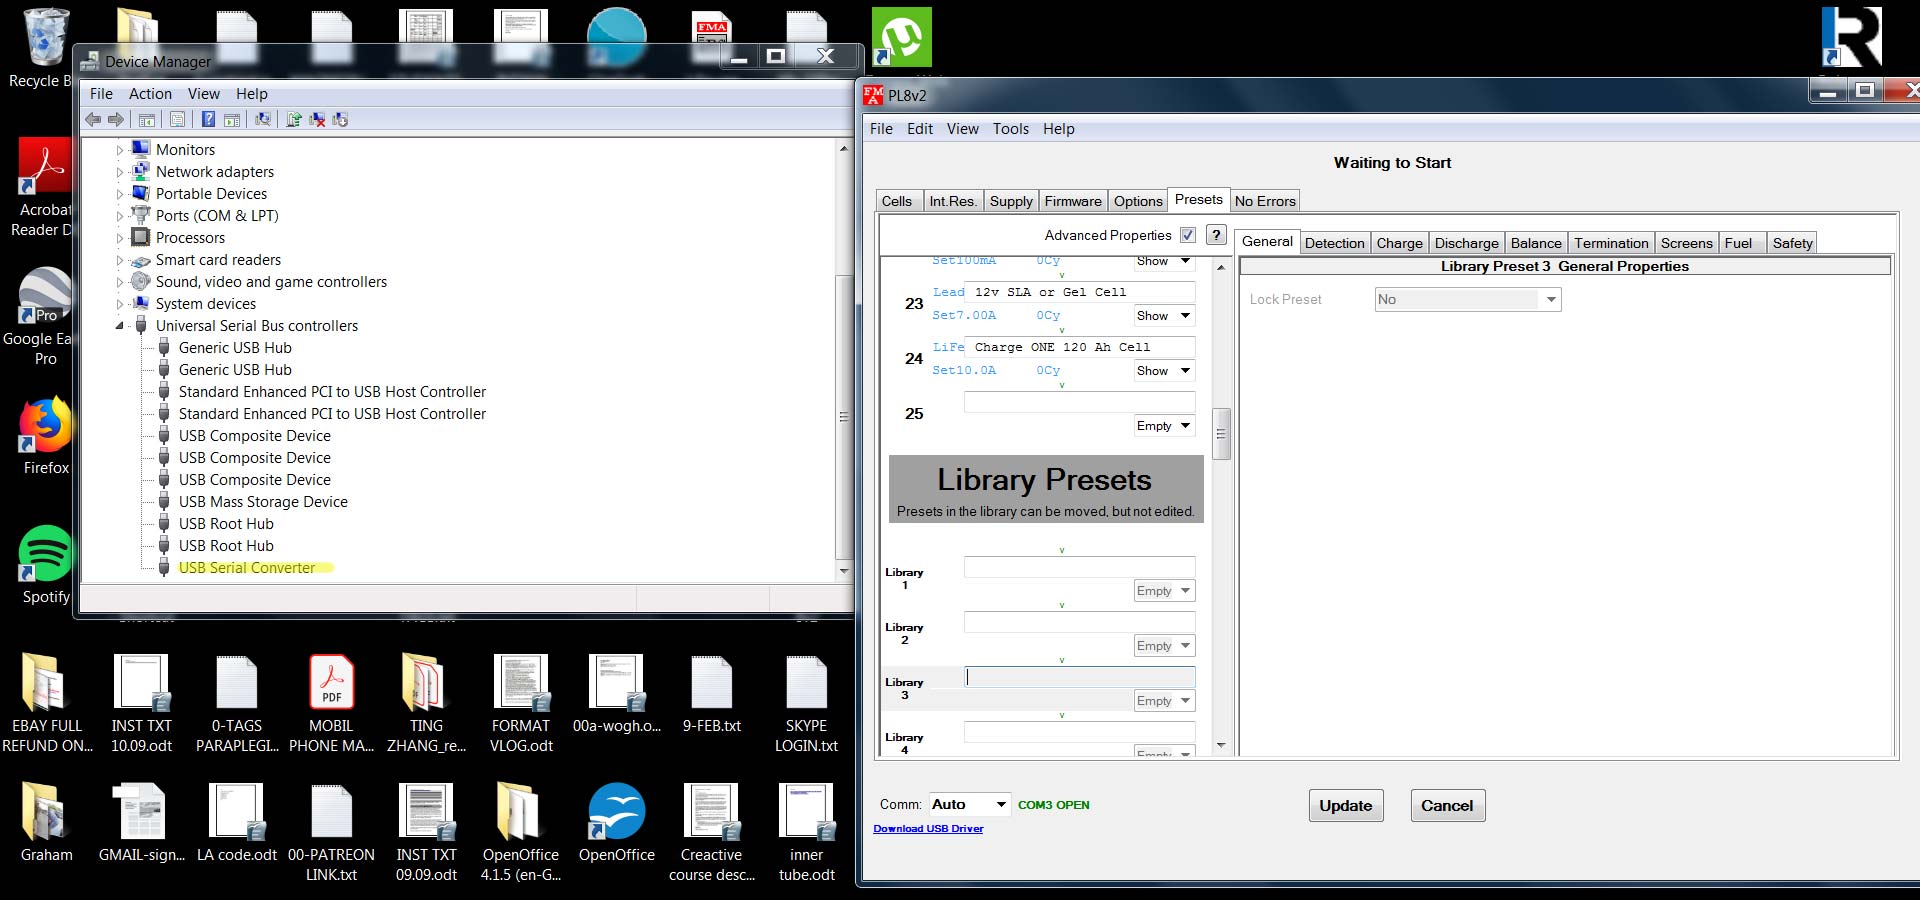This screenshot has height=900, width=1920.
Task: Open the Lock Preset dropdown
Action: click(x=1550, y=300)
